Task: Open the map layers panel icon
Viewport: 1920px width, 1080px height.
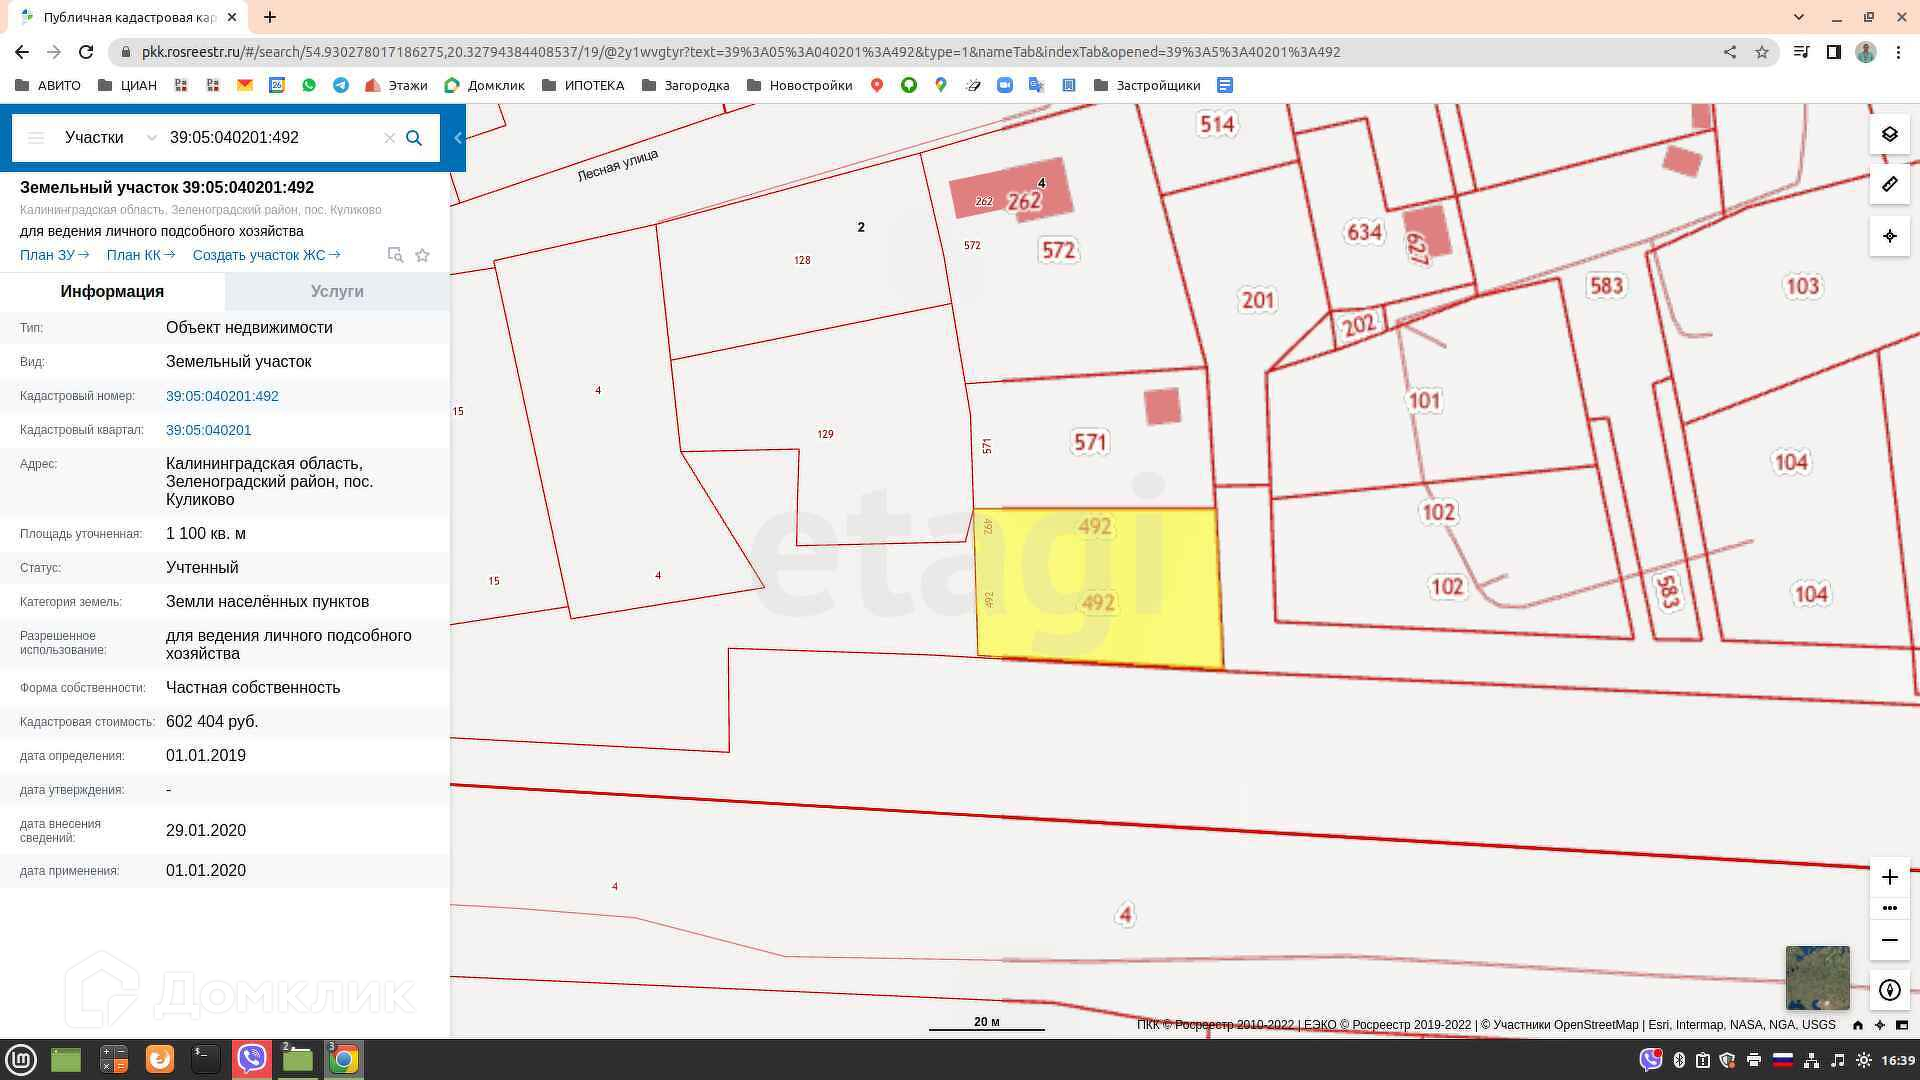Action: (1889, 134)
